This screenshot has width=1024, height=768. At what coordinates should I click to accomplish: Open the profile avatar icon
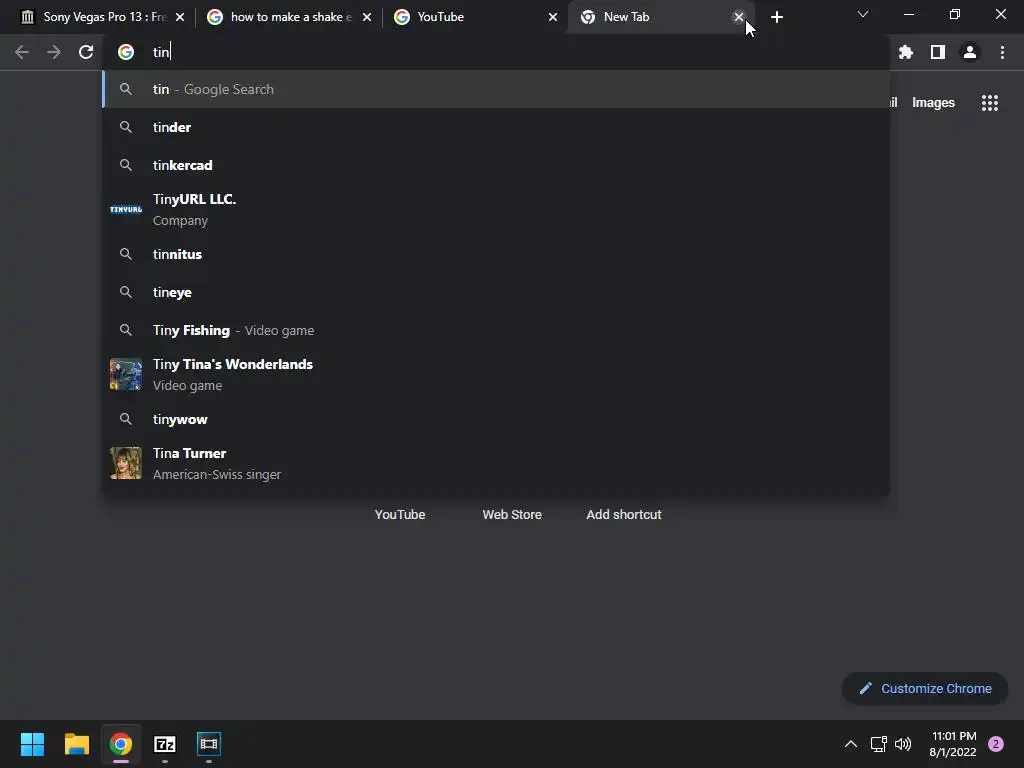tap(970, 52)
